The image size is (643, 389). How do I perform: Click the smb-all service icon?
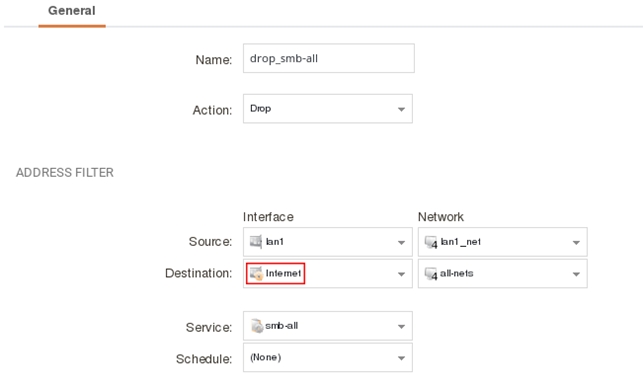pyautogui.click(x=257, y=326)
